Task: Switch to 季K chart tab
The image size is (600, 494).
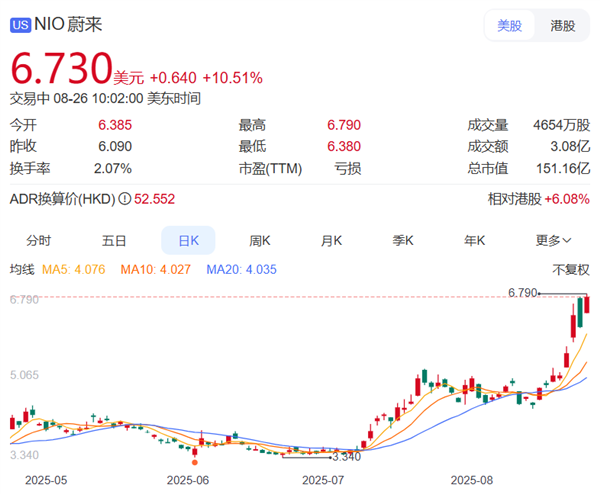Action: point(403,241)
